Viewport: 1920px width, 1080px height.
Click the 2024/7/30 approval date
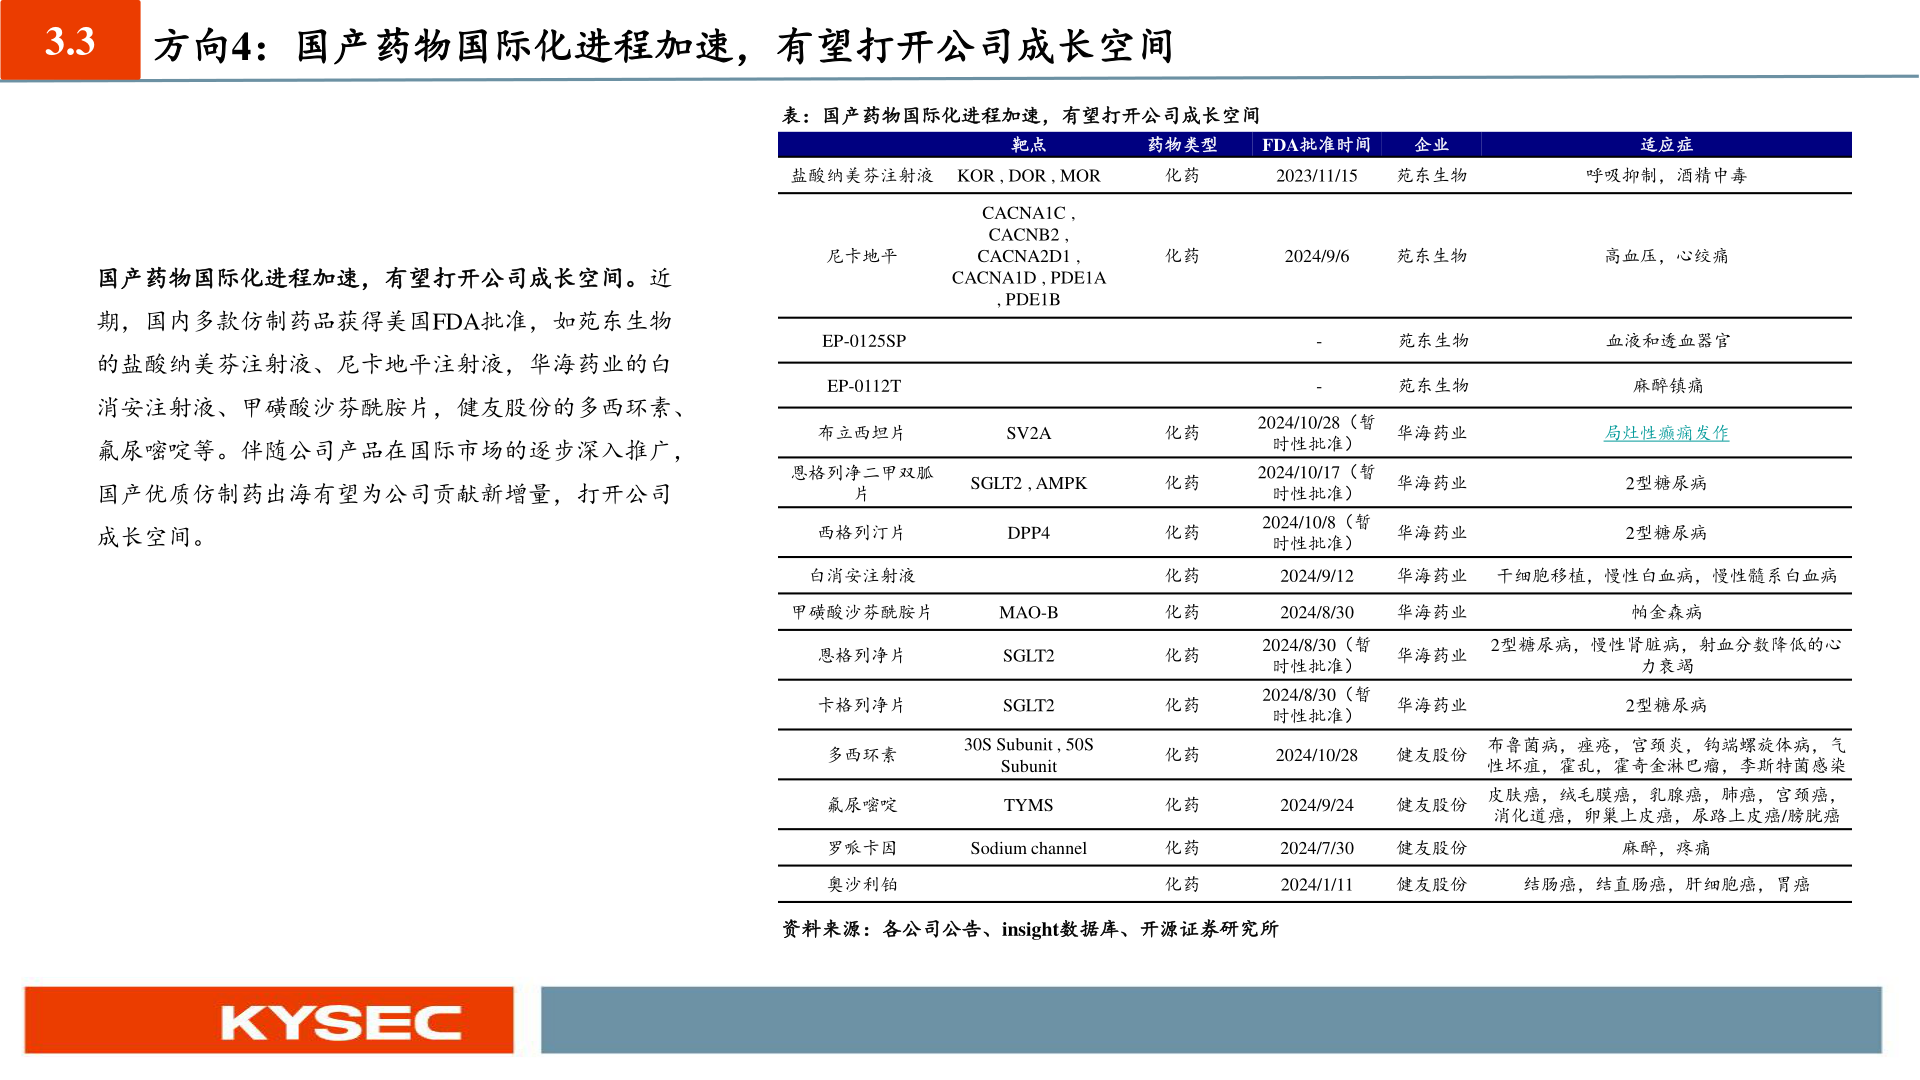point(1316,848)
